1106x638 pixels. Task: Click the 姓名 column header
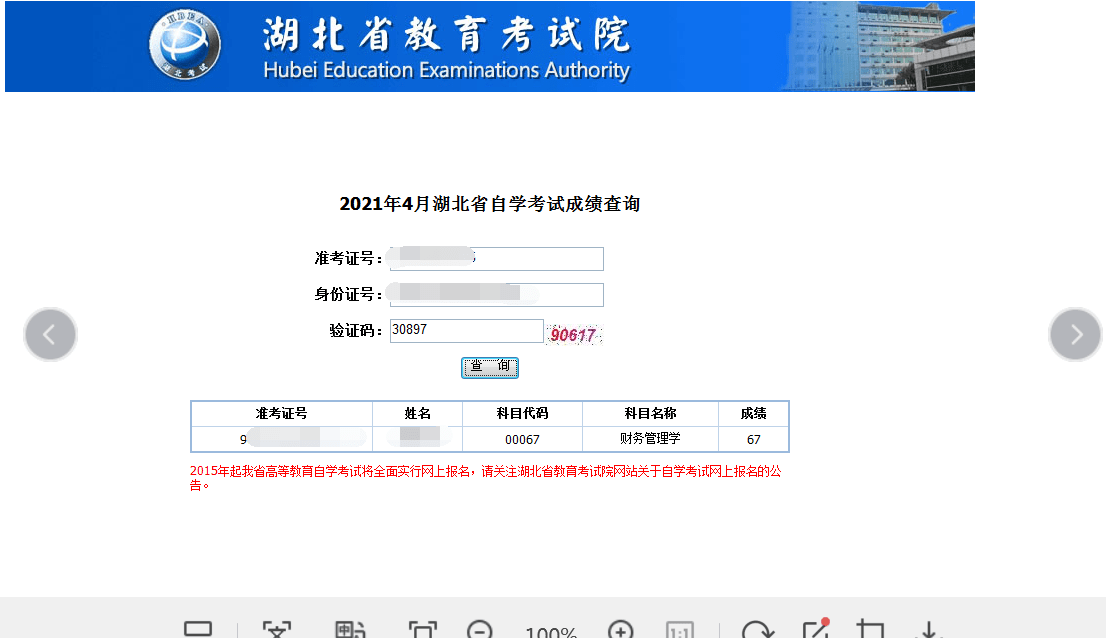tap(418, 414)
